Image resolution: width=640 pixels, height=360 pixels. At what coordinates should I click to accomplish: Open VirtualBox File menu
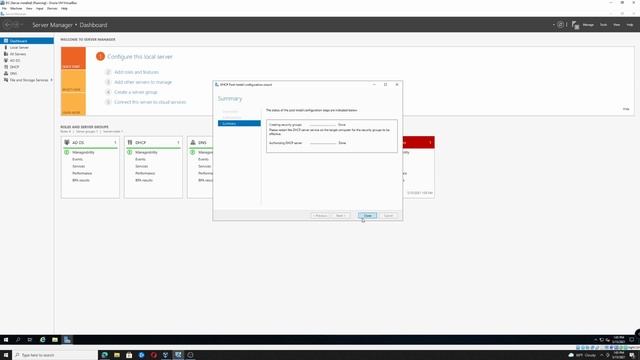(4, 8)
